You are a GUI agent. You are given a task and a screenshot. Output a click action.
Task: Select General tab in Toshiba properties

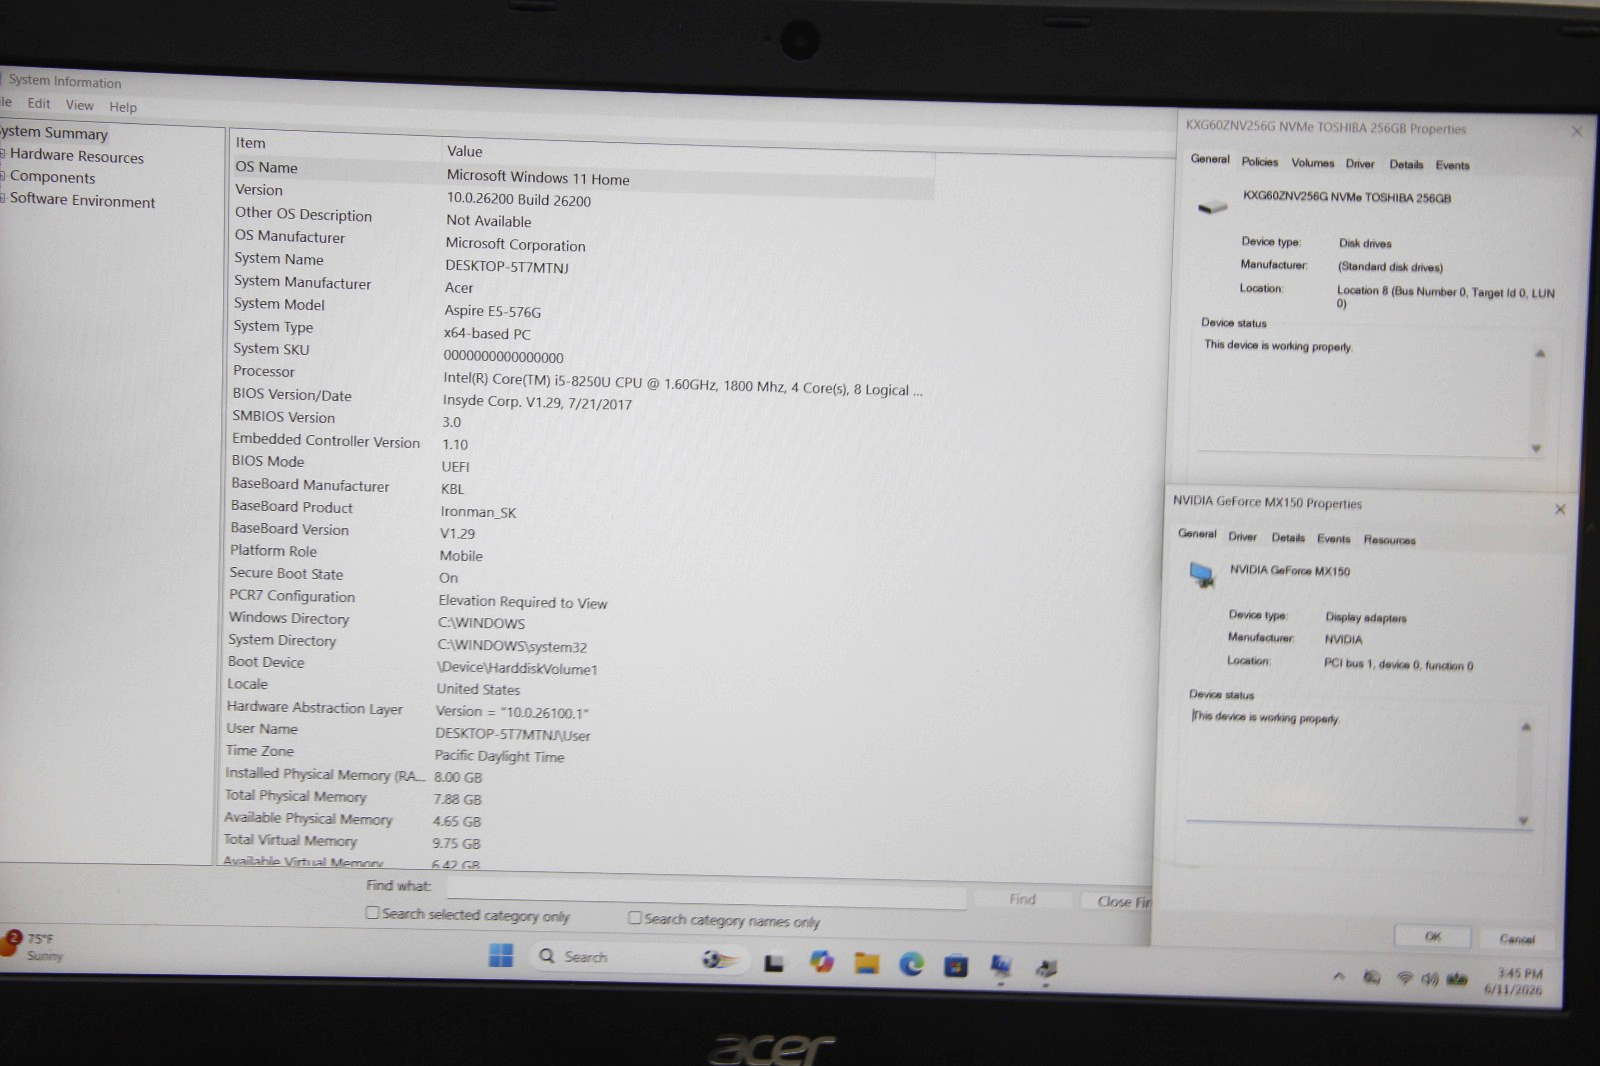[1210, 159]
